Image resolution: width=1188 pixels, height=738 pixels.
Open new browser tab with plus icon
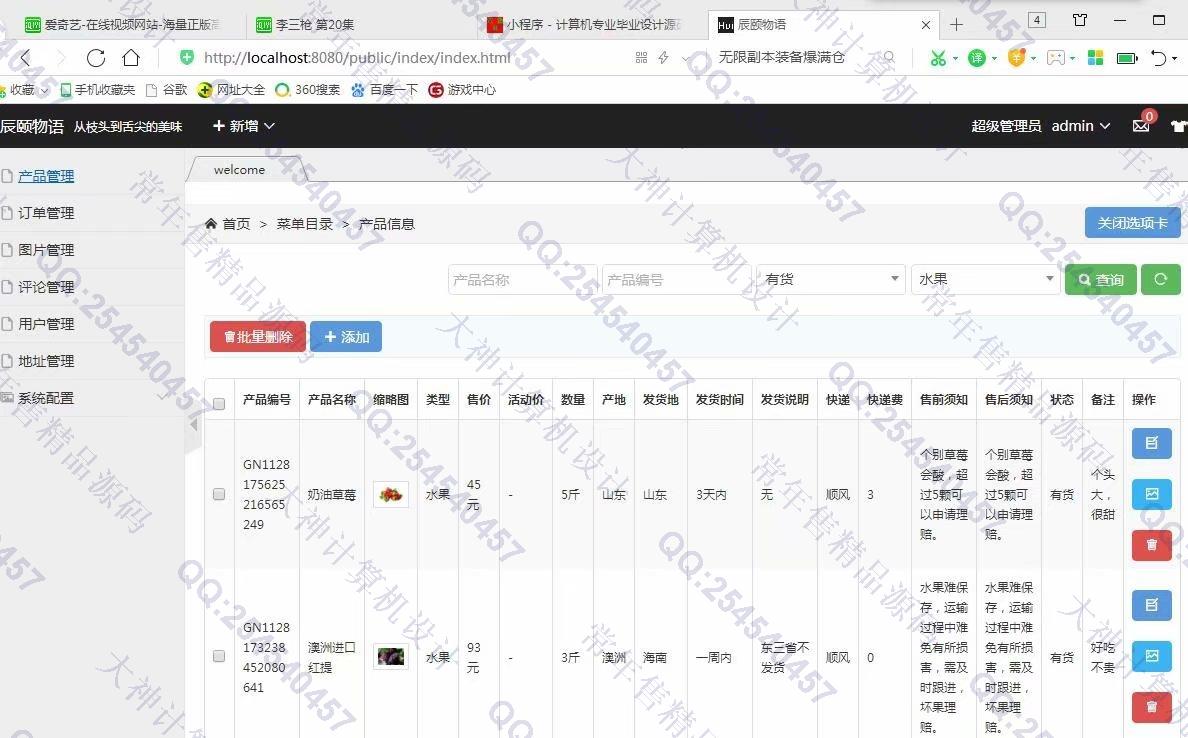[x=956, y=25]
